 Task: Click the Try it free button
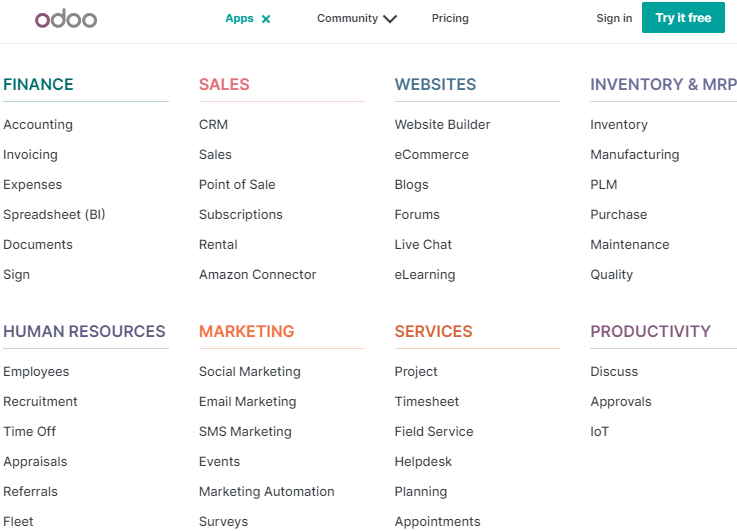[683, 18]
